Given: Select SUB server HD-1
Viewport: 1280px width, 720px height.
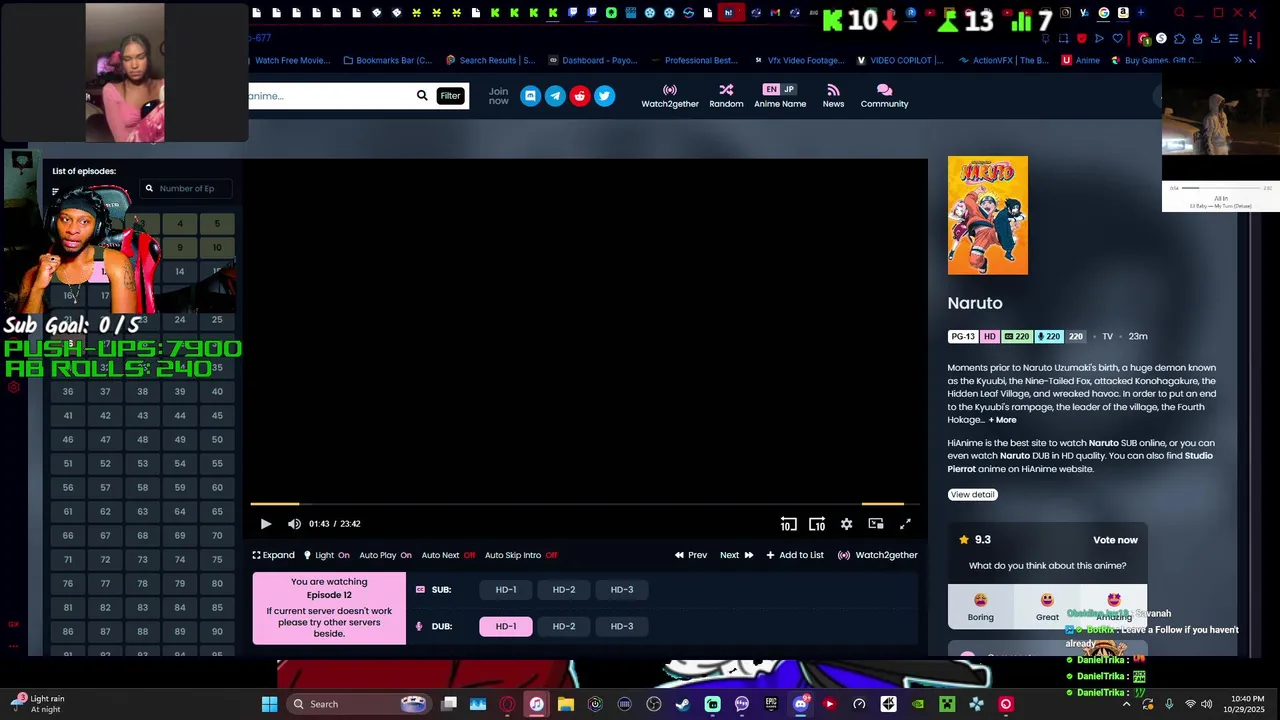Looking at the screenshot, I should (506, 590).
